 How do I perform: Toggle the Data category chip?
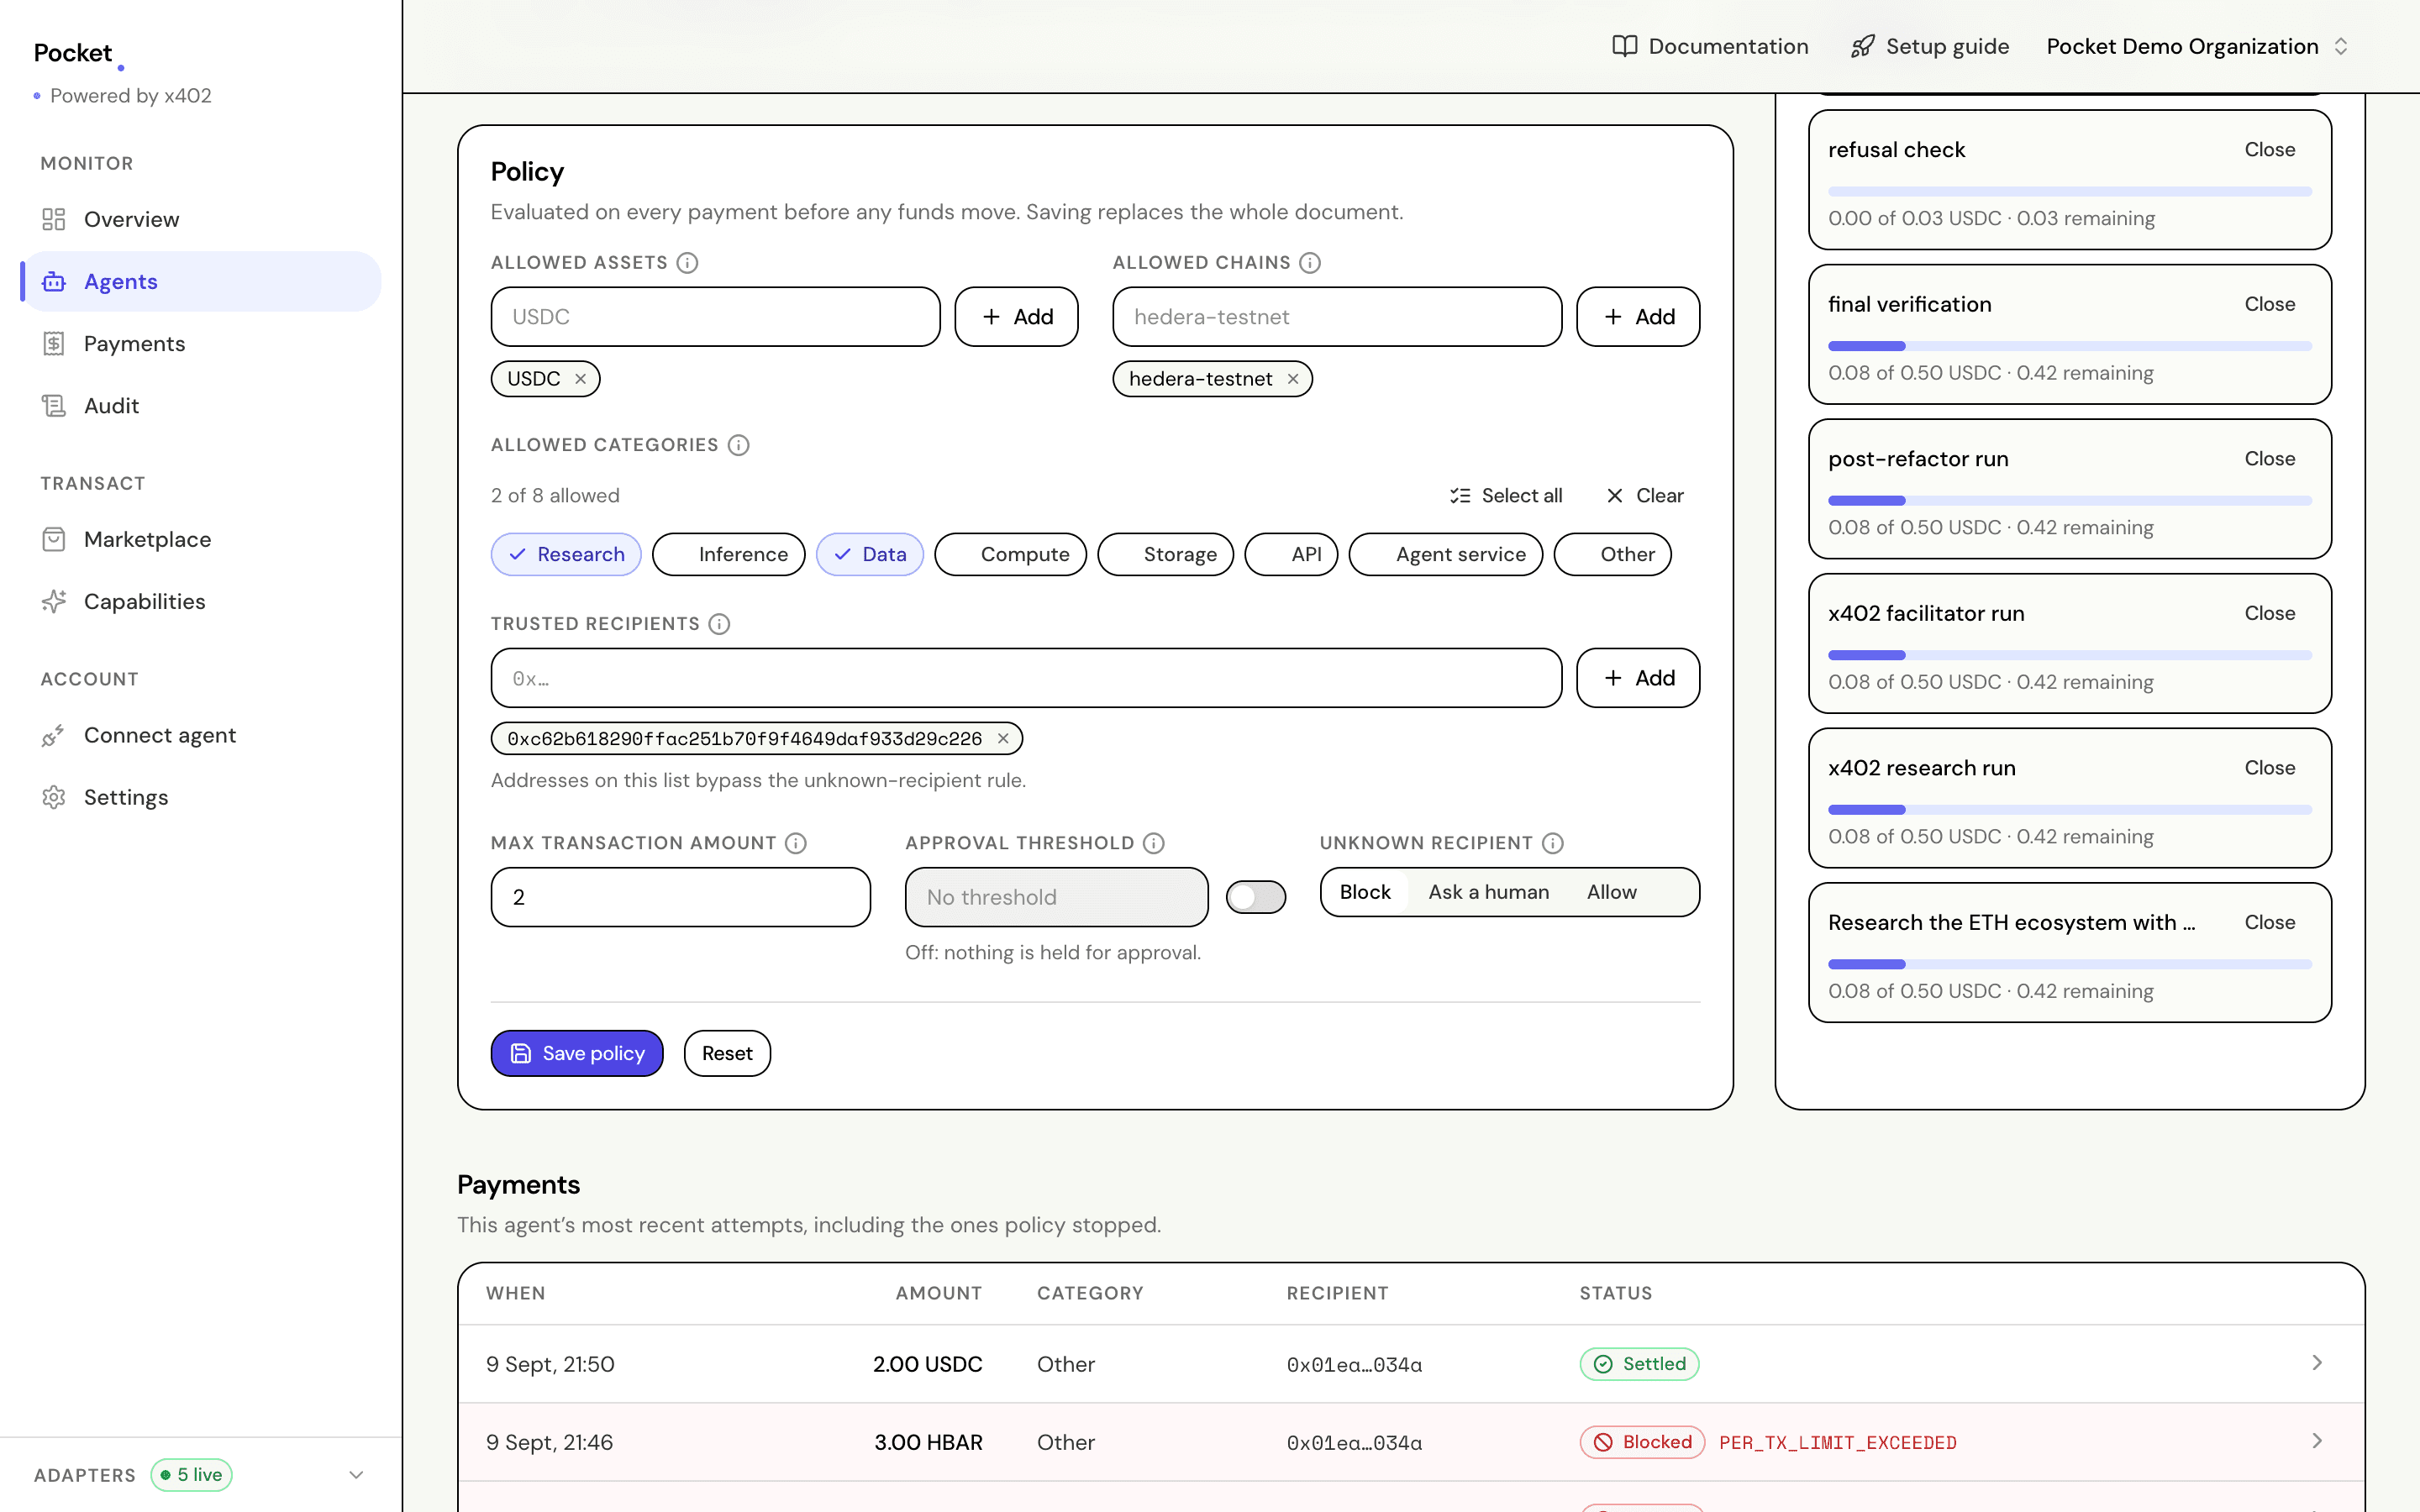click(870, 554)
